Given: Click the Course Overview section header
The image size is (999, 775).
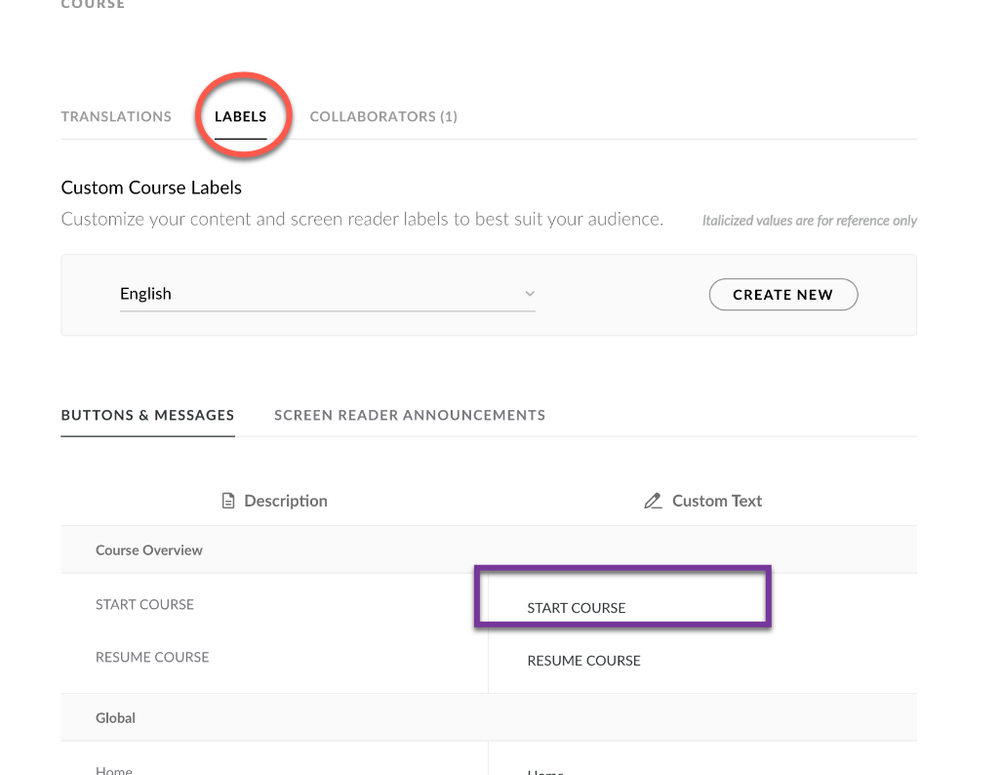Looking at the screenshot, I should pos(149,550).
